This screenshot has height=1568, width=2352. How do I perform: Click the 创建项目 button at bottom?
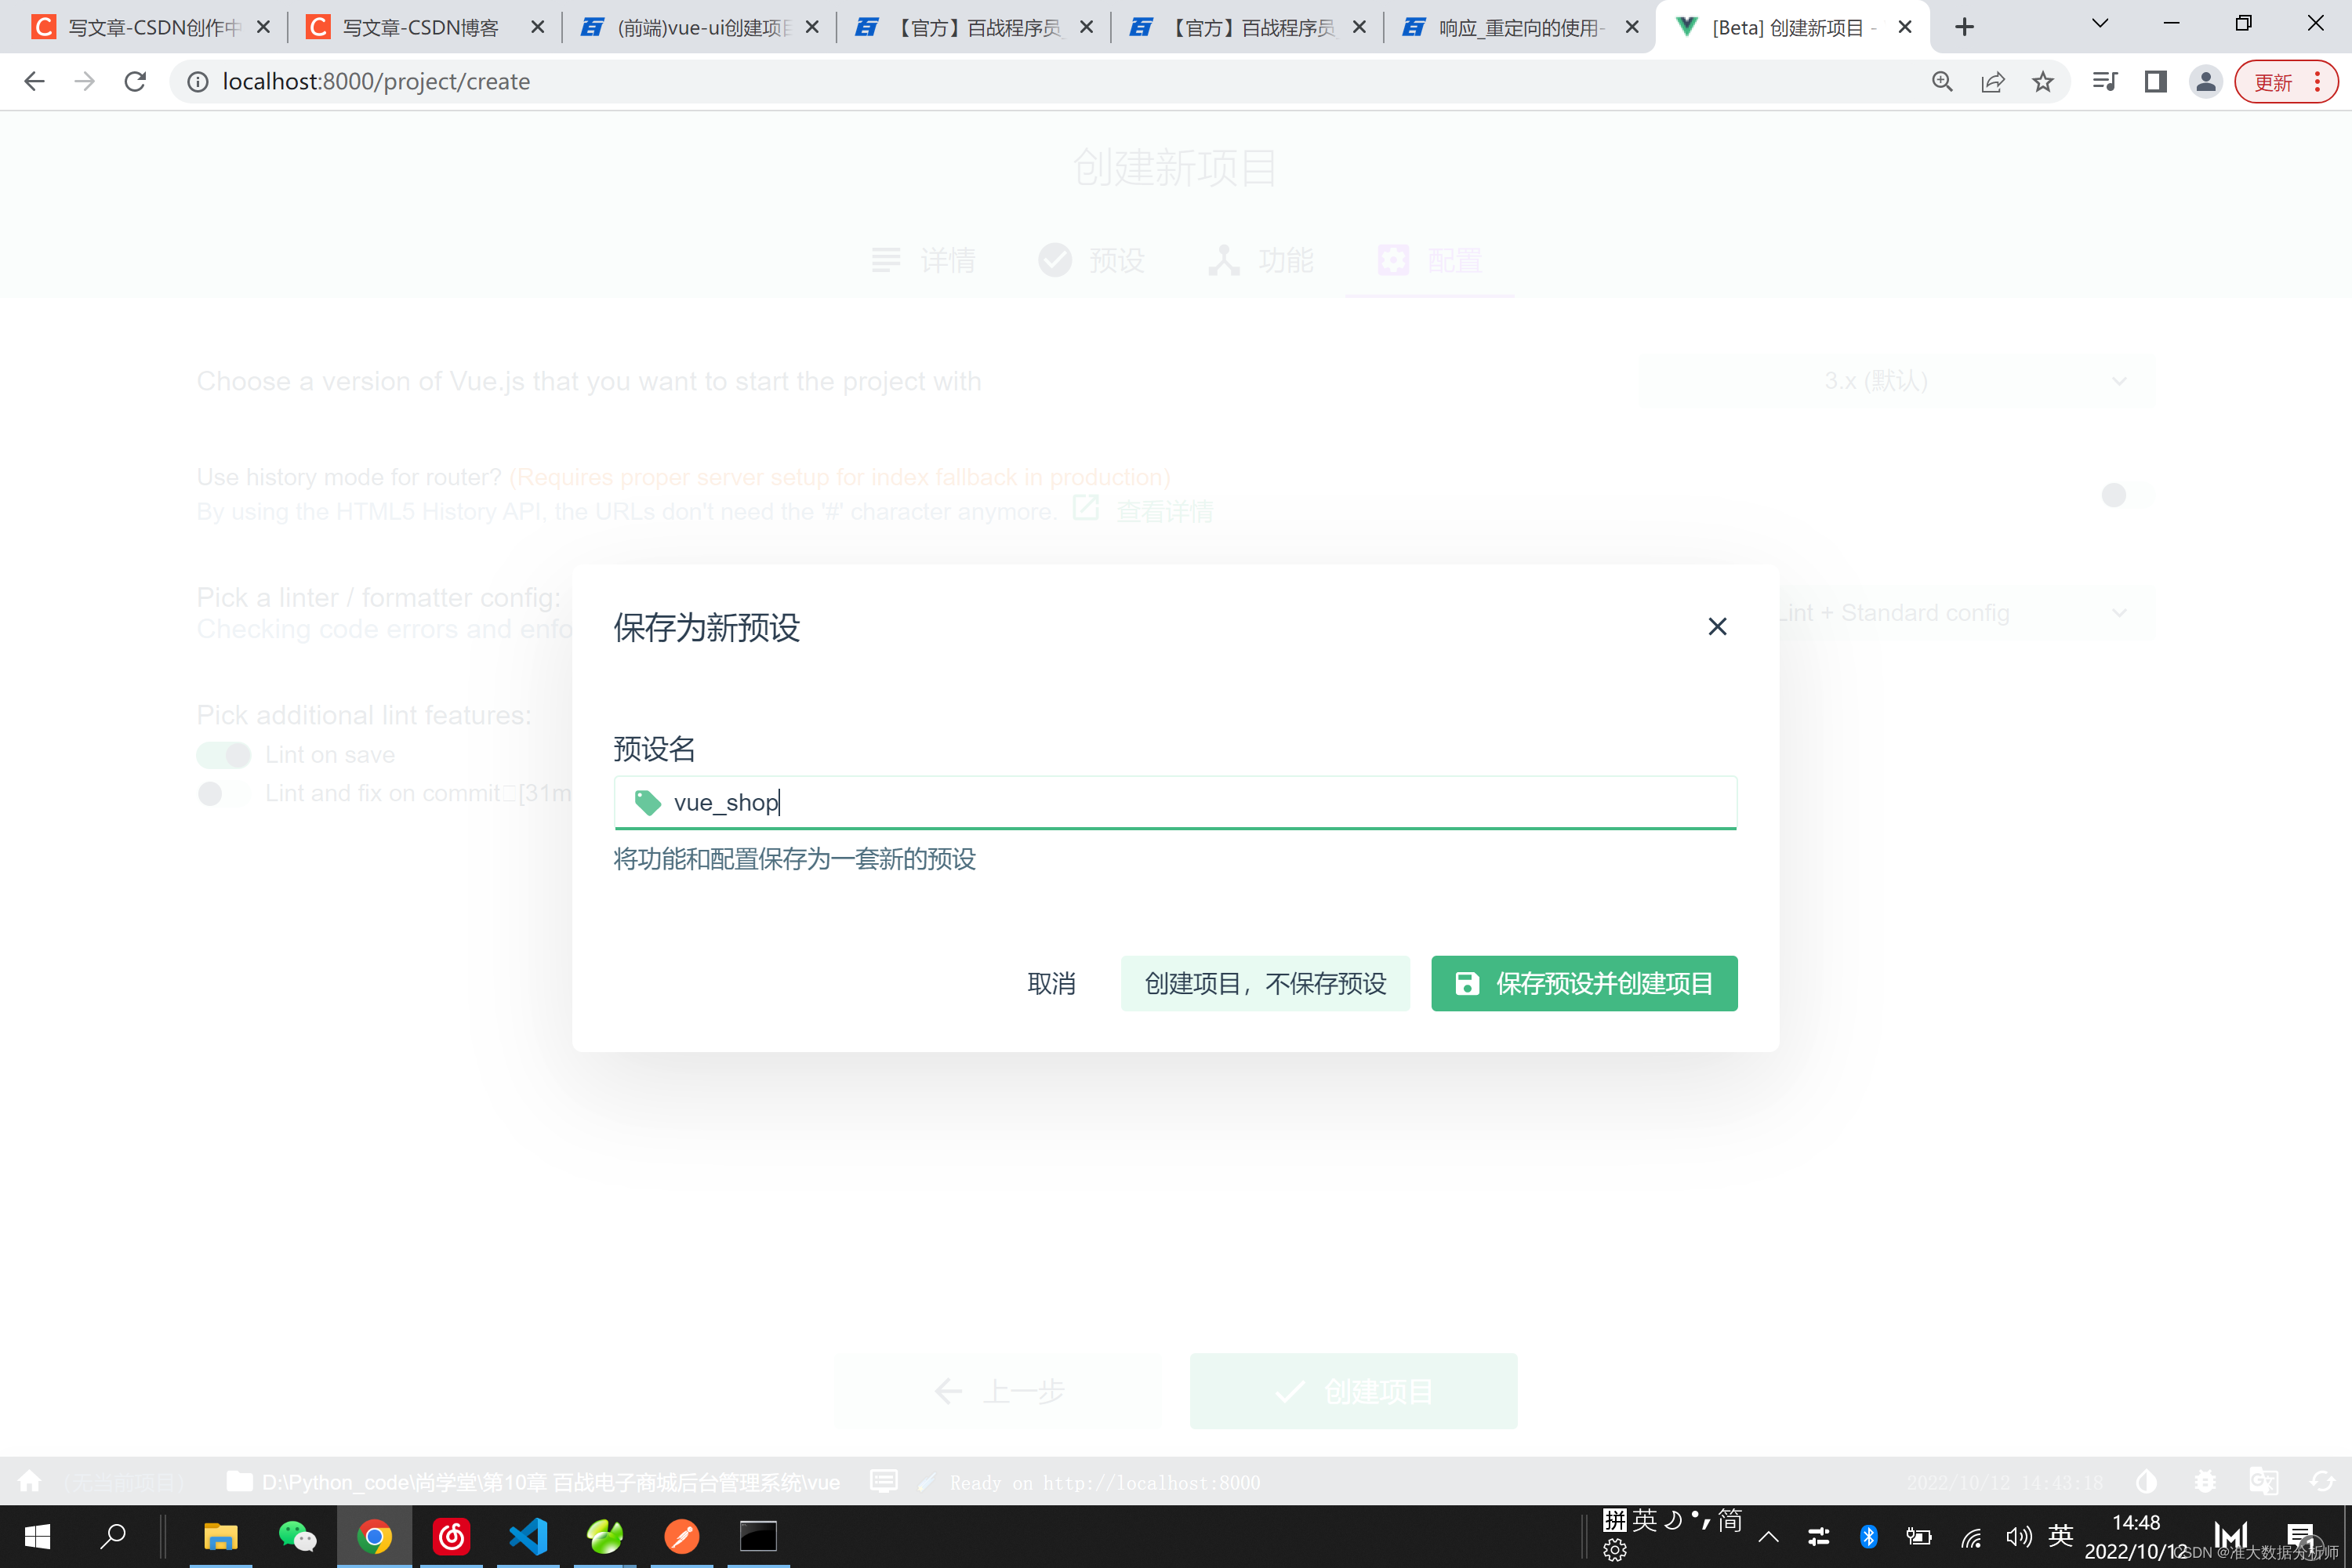click(x=1353, y=1390)
